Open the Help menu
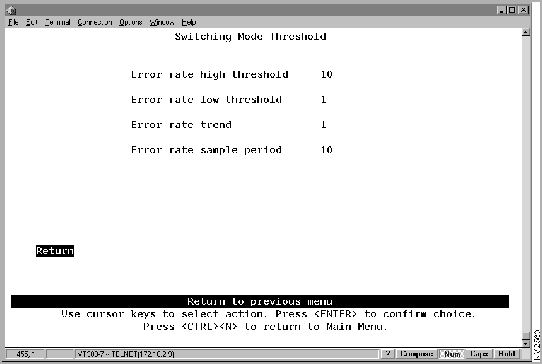This screenshot has height=364, width=542. (x=189, y=22)
